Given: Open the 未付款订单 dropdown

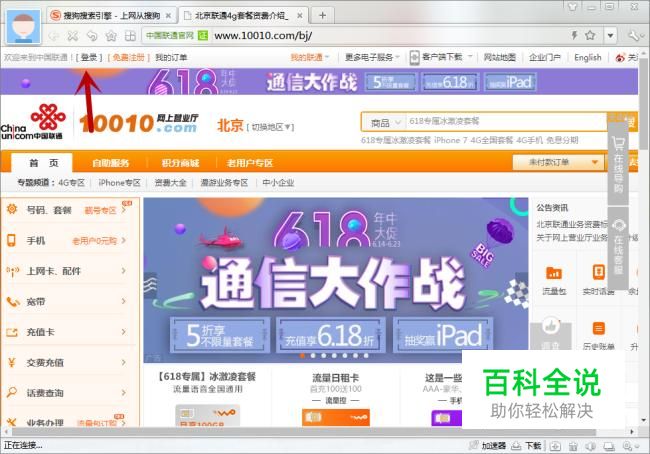Looking at the screenshot, I should point(557,162).
